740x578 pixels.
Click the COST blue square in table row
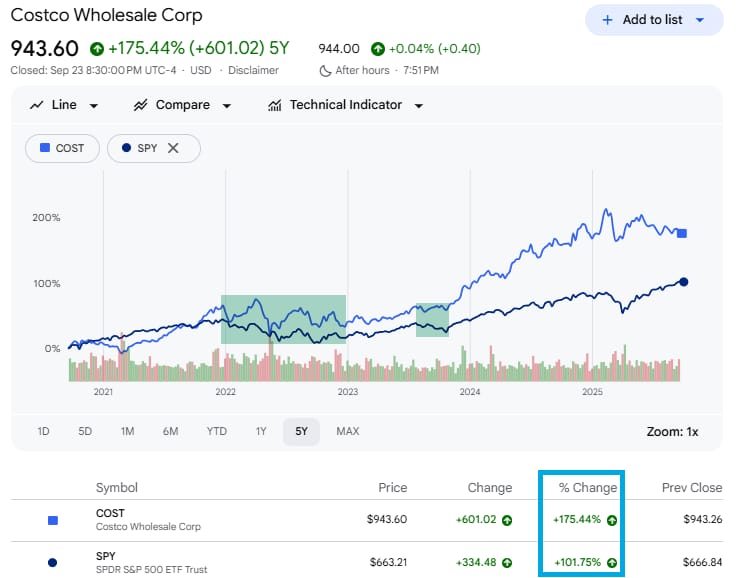[54, 520]
